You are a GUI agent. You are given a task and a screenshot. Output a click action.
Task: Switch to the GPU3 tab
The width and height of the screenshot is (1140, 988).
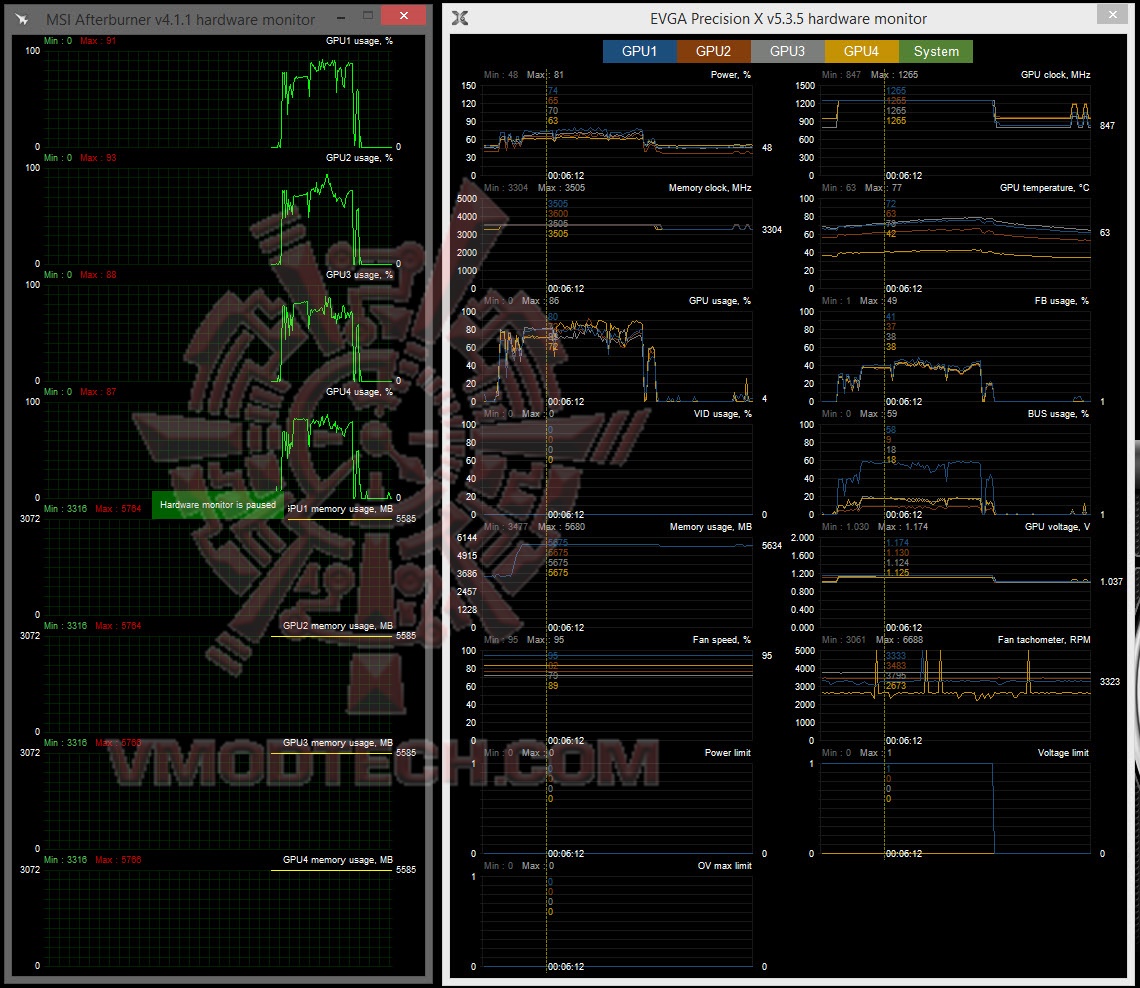(787, 52)
